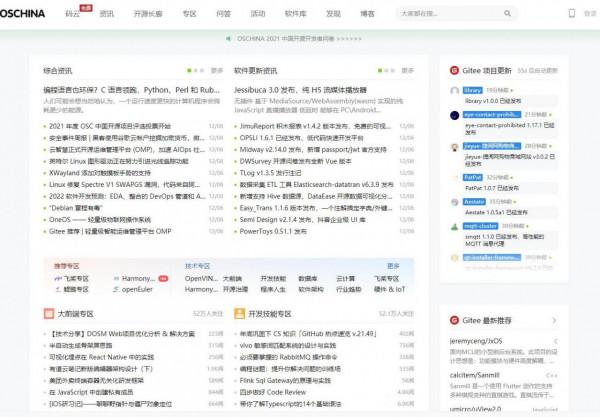The height and width of the screenshot is (417, 600).
Task: Open the Midway v2.14.0 release article
Action: tap(313, 150)
